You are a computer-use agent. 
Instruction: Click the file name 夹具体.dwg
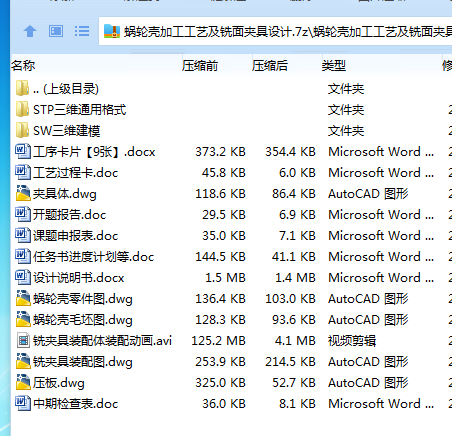point(65,194)
